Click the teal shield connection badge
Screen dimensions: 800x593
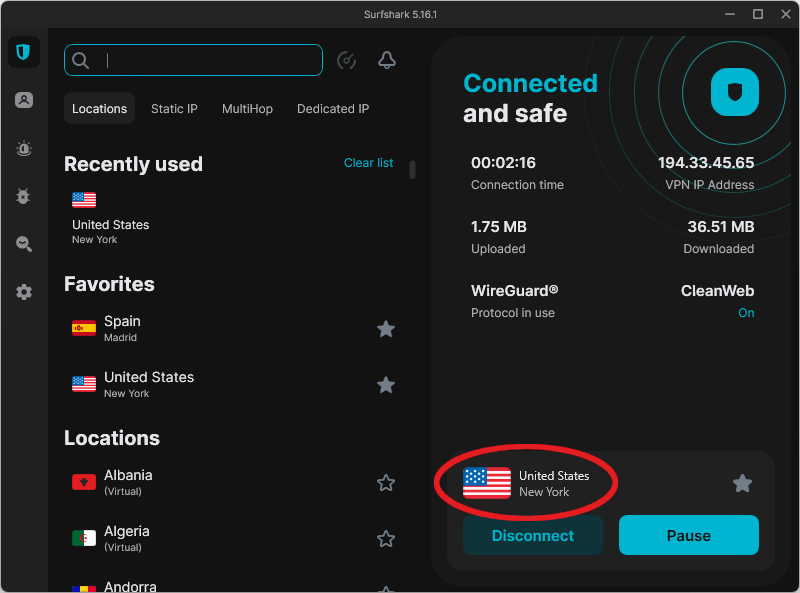click(735, 92)
